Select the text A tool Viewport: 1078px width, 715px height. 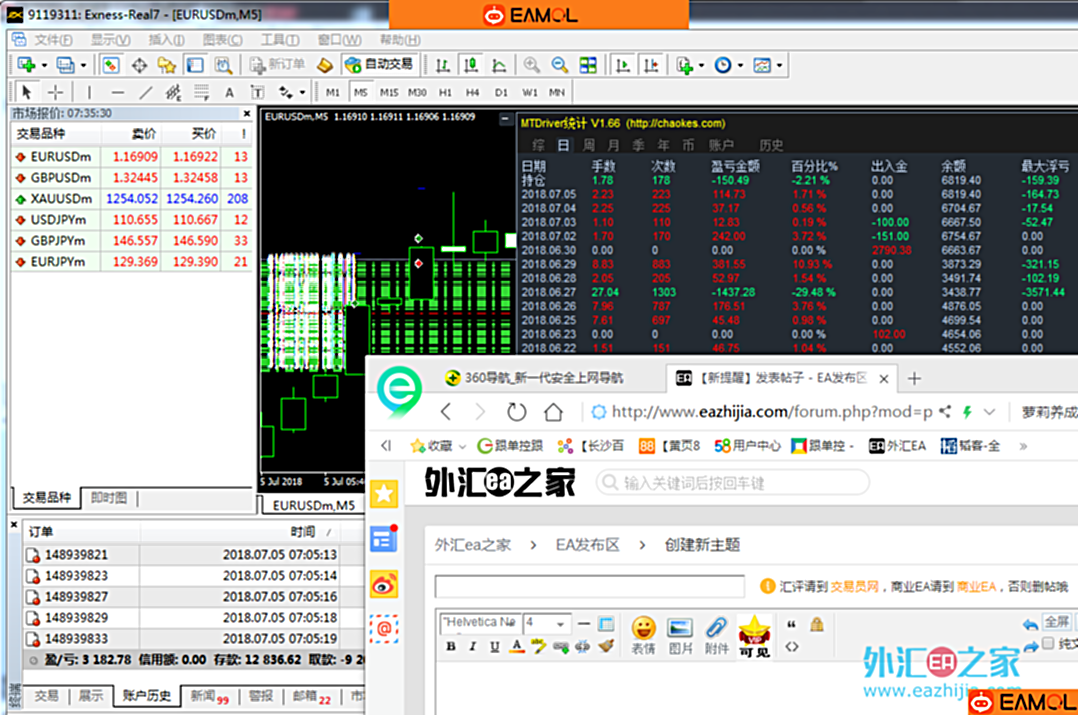tap(229, 91)
